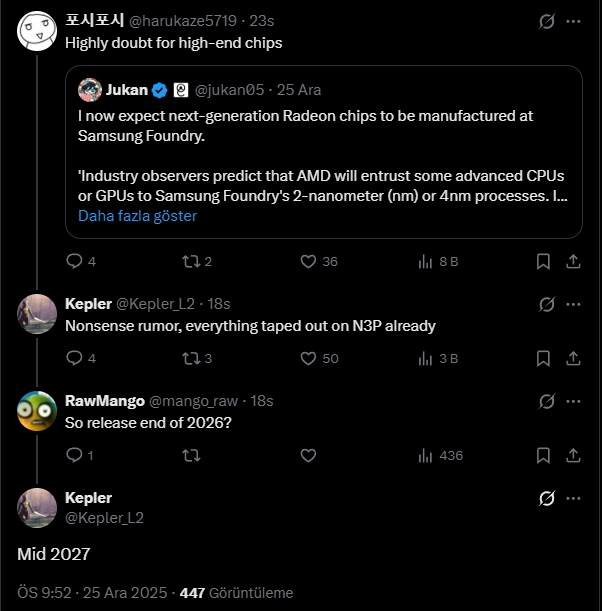Click Grok icon on main Kepler tweet
602x611 pixels.
click(547, 498)
